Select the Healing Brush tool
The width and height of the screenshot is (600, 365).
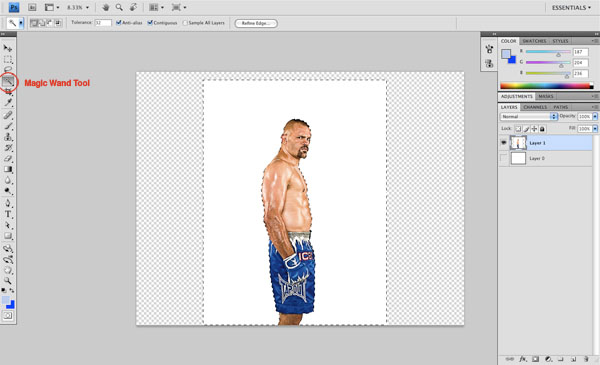click(8, 115)
